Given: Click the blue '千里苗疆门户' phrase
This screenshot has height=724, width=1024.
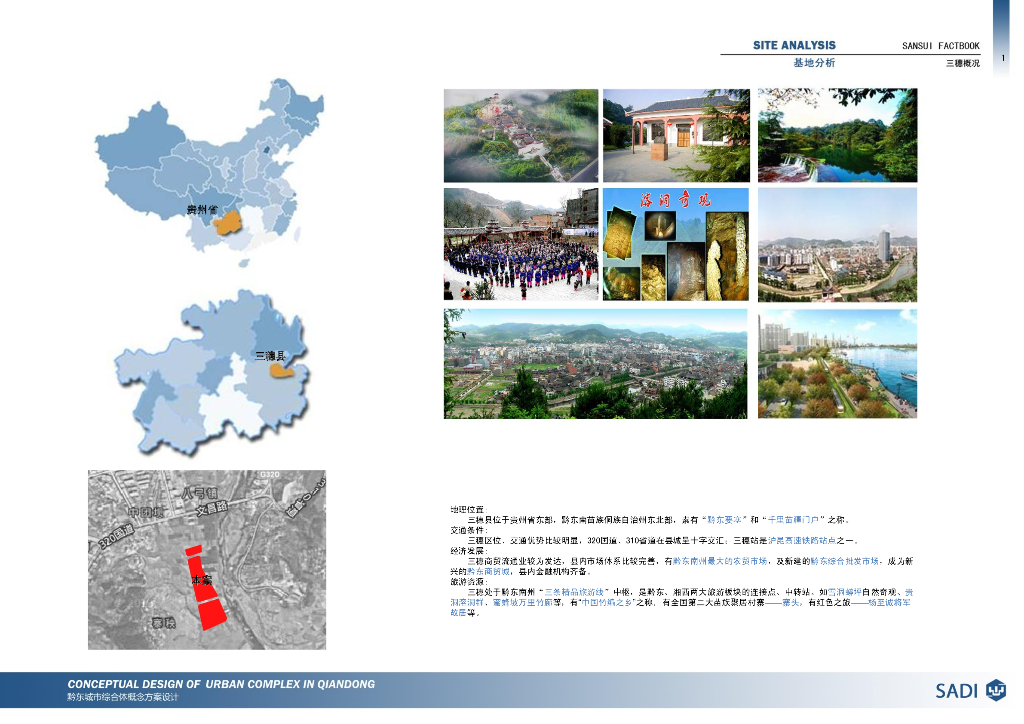Looking at the screenshot, I should [792, 520].
